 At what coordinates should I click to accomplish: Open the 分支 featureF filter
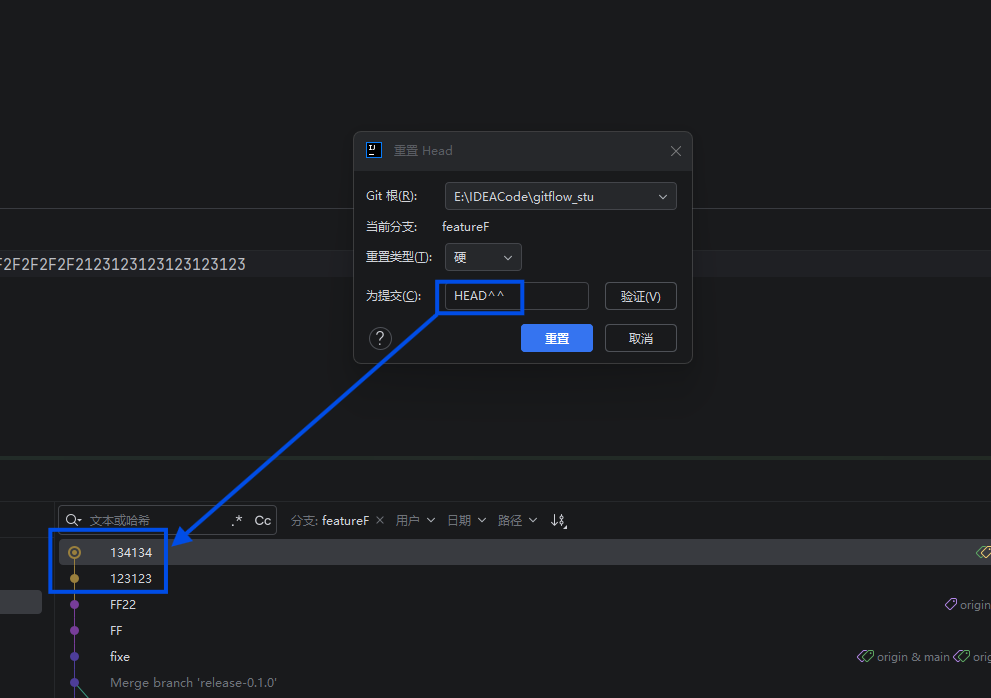pos(329,520)
